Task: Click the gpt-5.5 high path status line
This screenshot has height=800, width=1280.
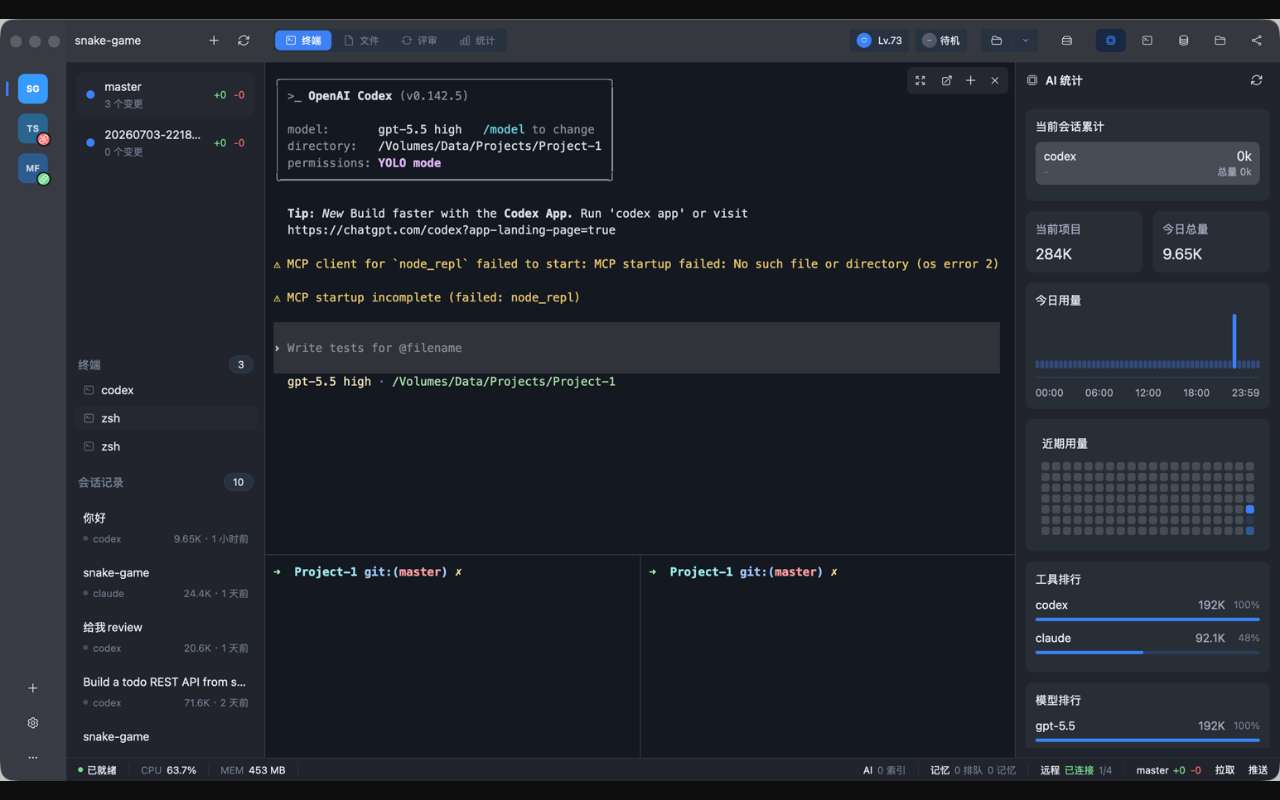Action: click(x=451, y=381)
